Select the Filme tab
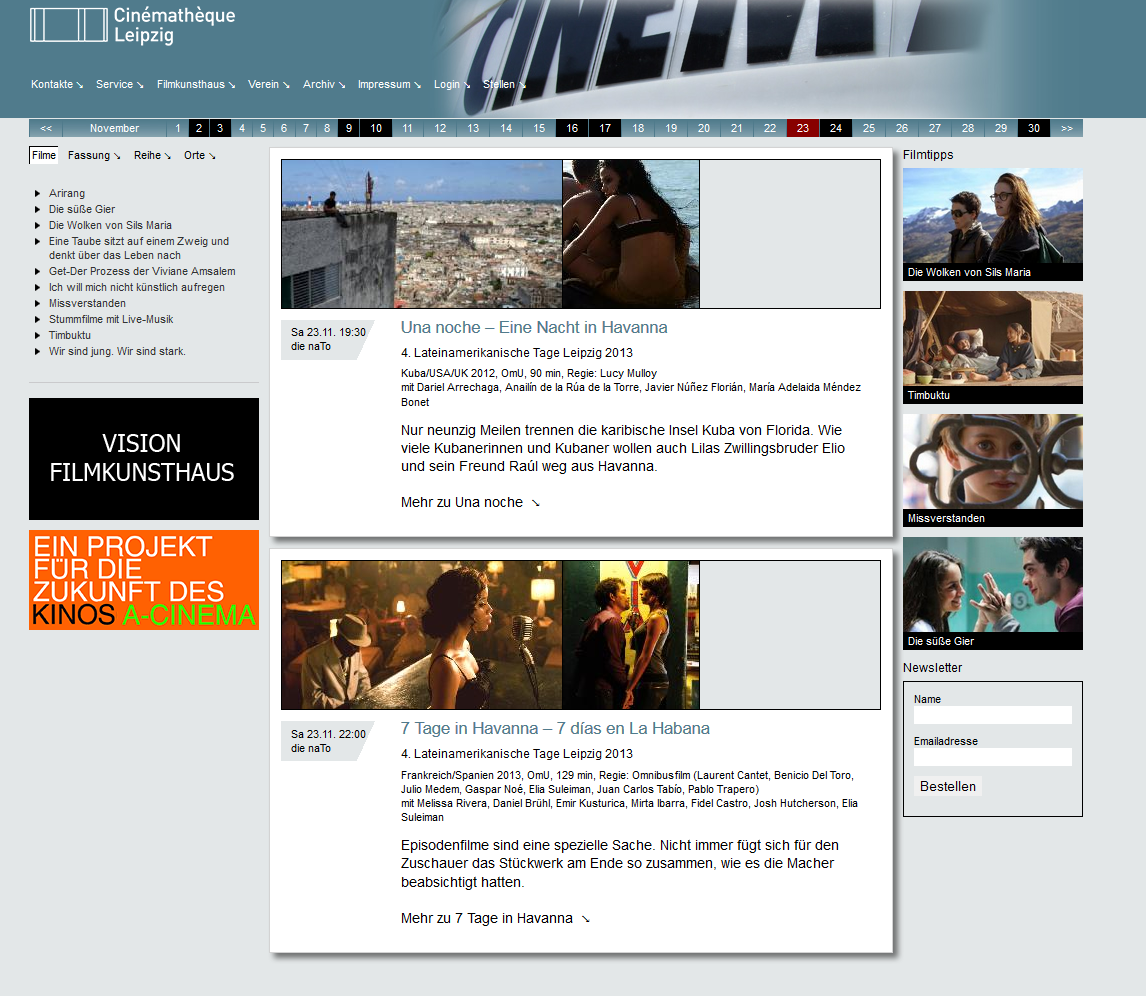The image size is (1146, 996). [44, 156]
